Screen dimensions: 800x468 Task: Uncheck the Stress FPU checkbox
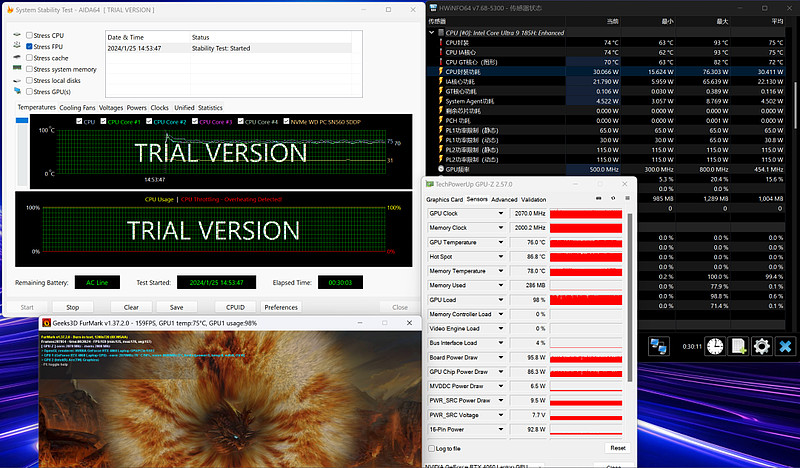[29, 46]
